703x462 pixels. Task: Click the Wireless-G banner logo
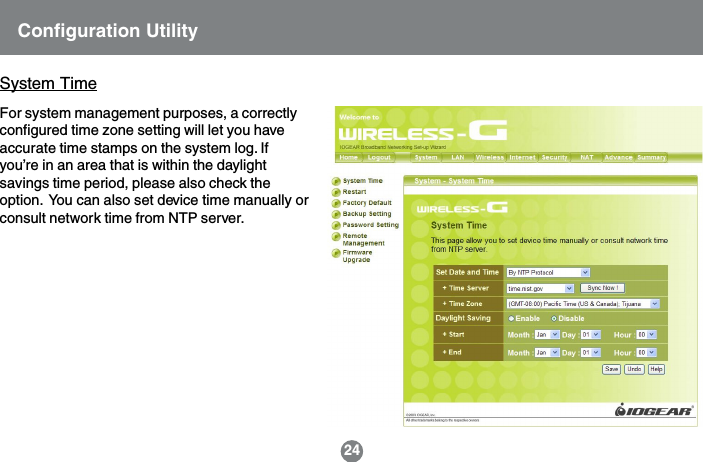click(x=423, y=131)
